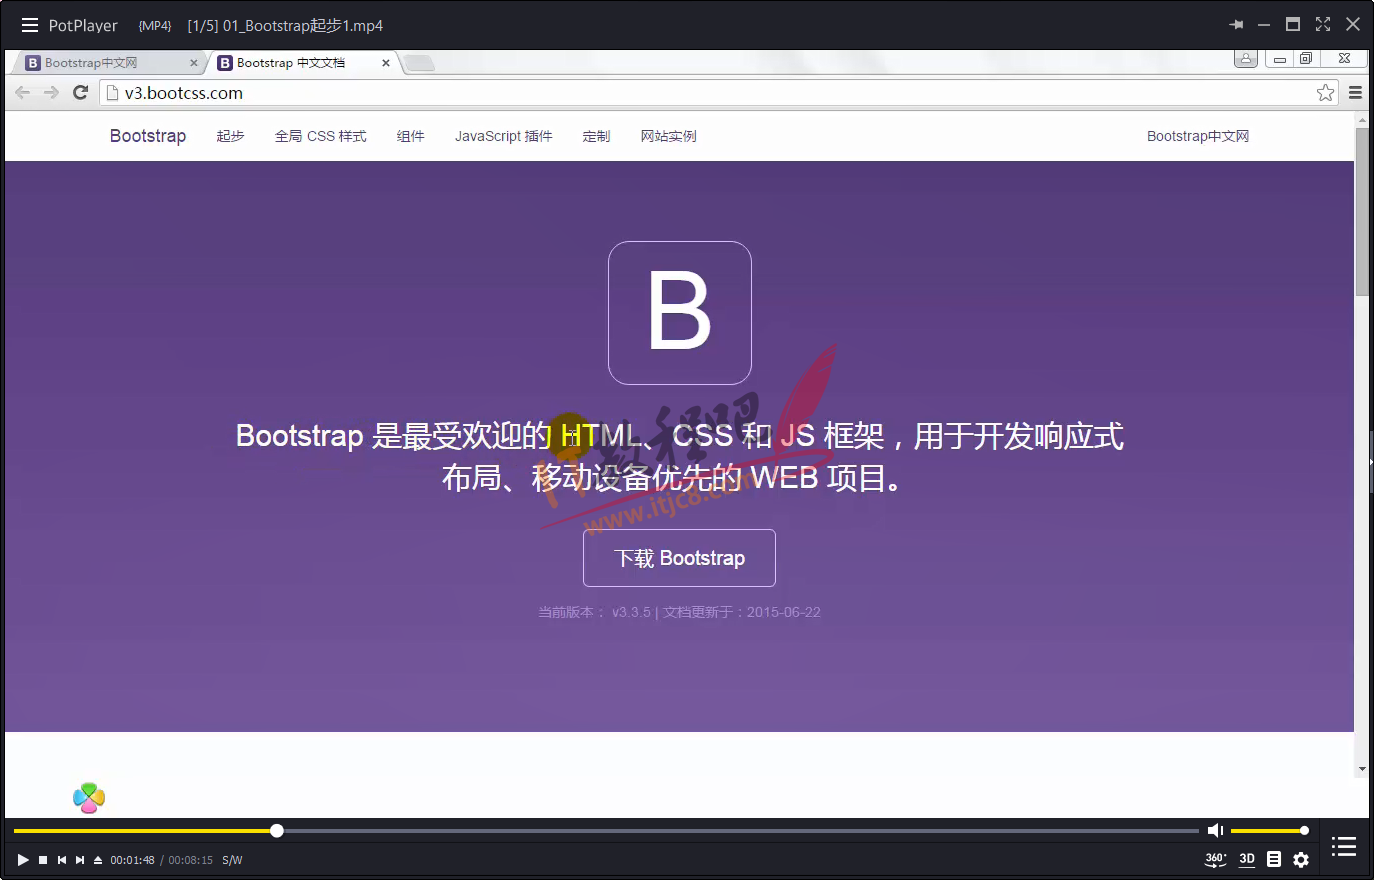Go back in browser history
This screenshot has height=880, width=1374.
22,93
